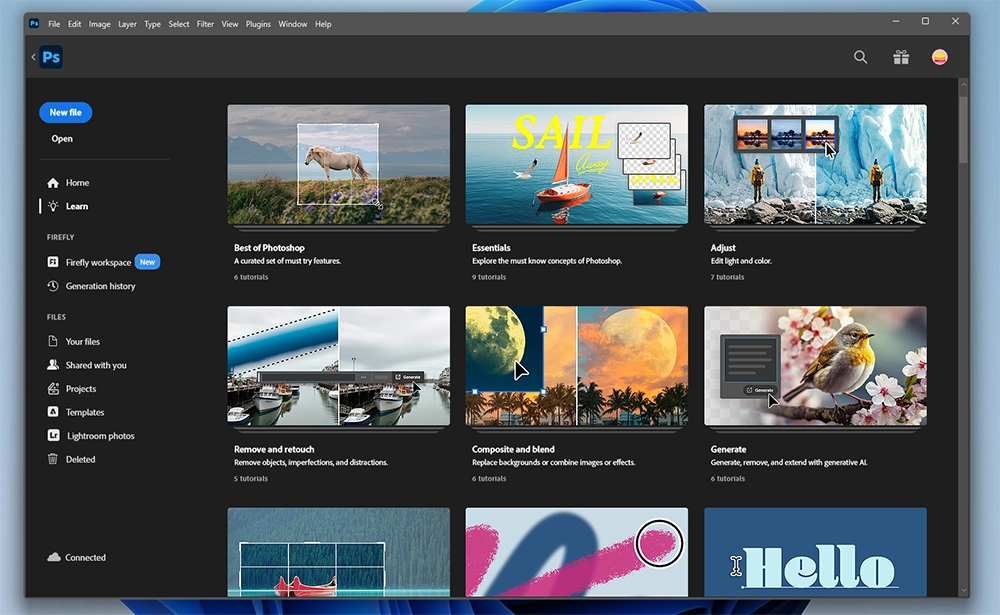Click the Lightroom photos Lr icon
The height and width of the screenshot is (615, 1000).
[54, 436]
